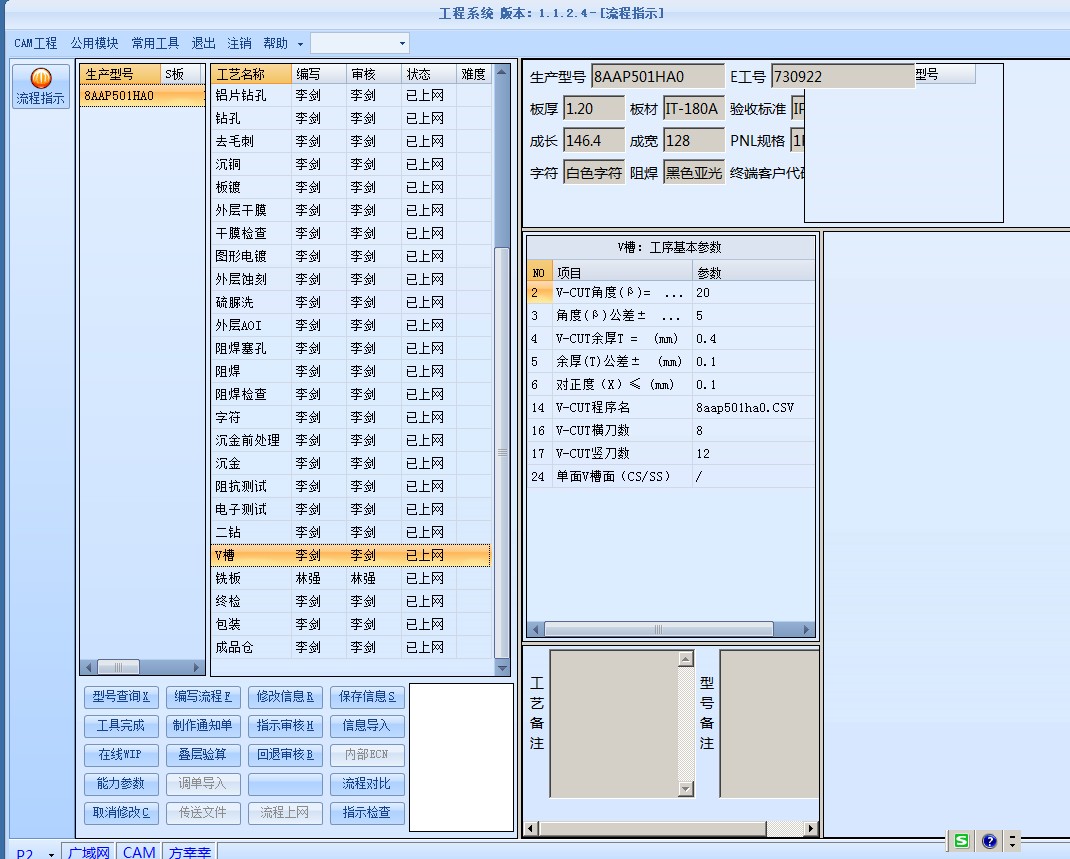Open the CAM工程 menu
The height and width of the screenshot is (859, 1070).
35,44
